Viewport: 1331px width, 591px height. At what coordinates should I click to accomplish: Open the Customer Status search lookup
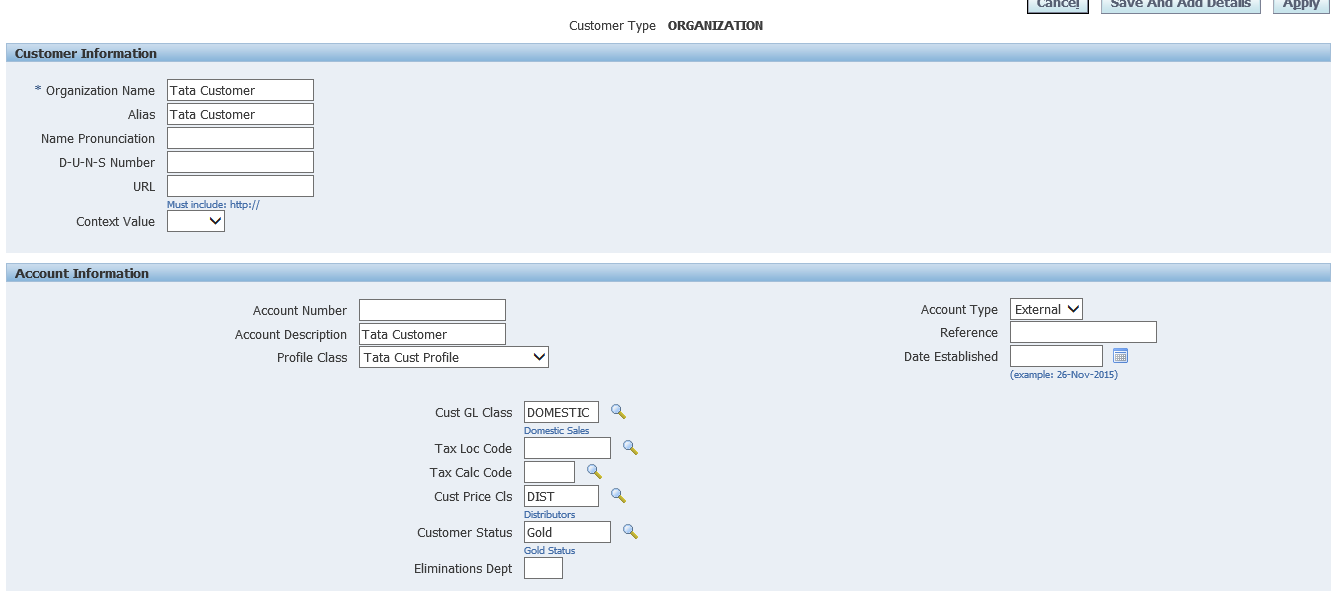click(630, 532)
